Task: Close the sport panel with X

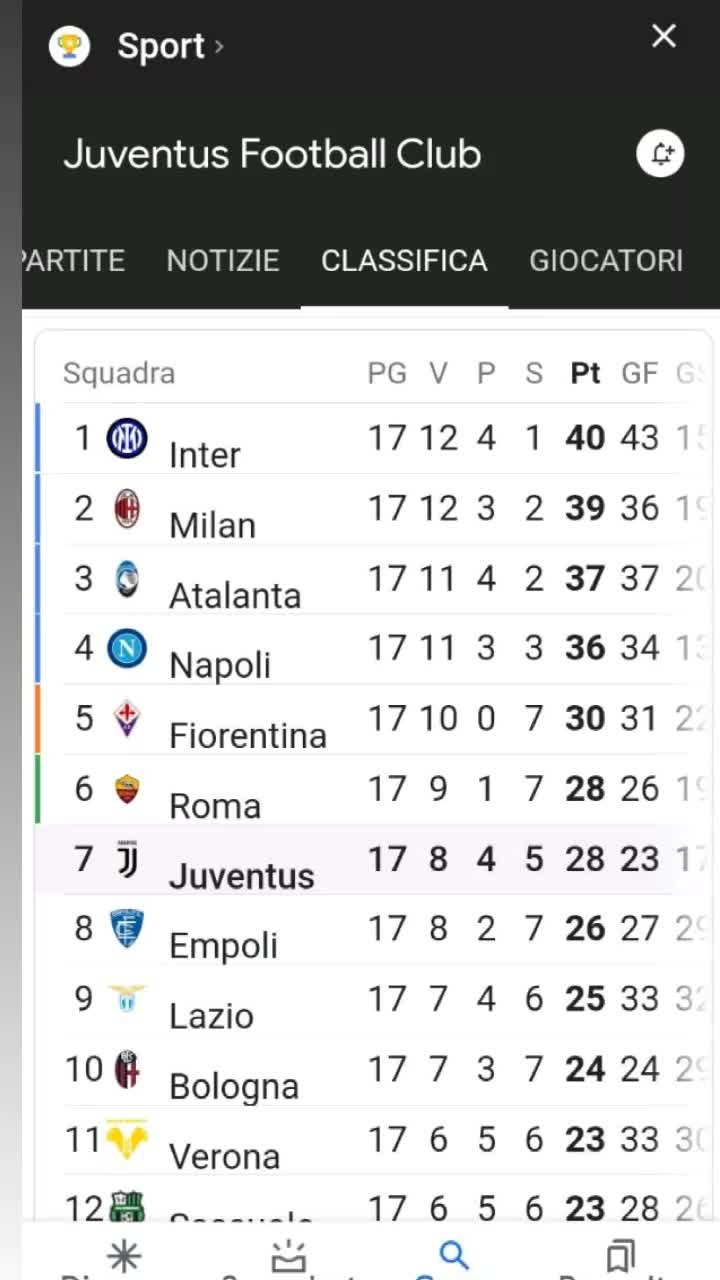Action: [x=664, y=37]
